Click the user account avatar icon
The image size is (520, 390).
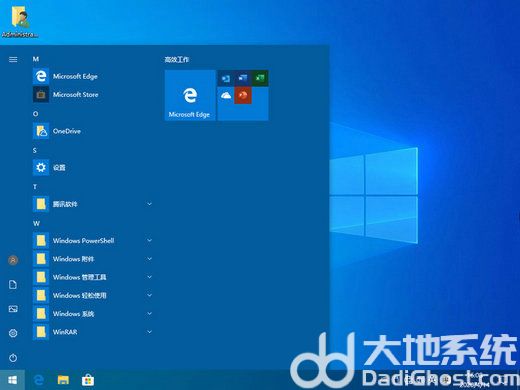(13, 260)
